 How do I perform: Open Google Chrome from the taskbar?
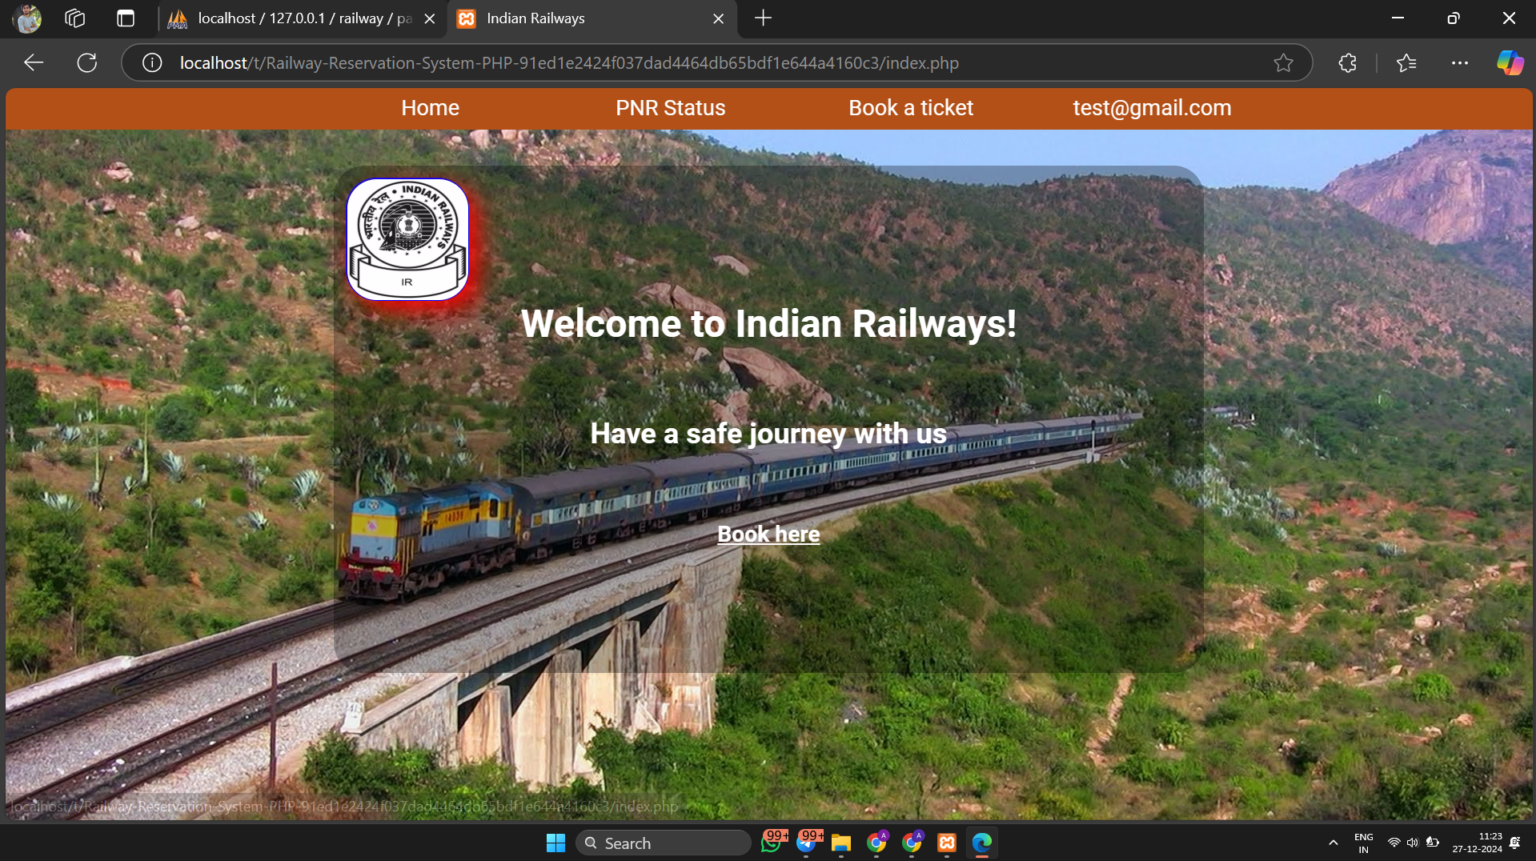point(875,843)
